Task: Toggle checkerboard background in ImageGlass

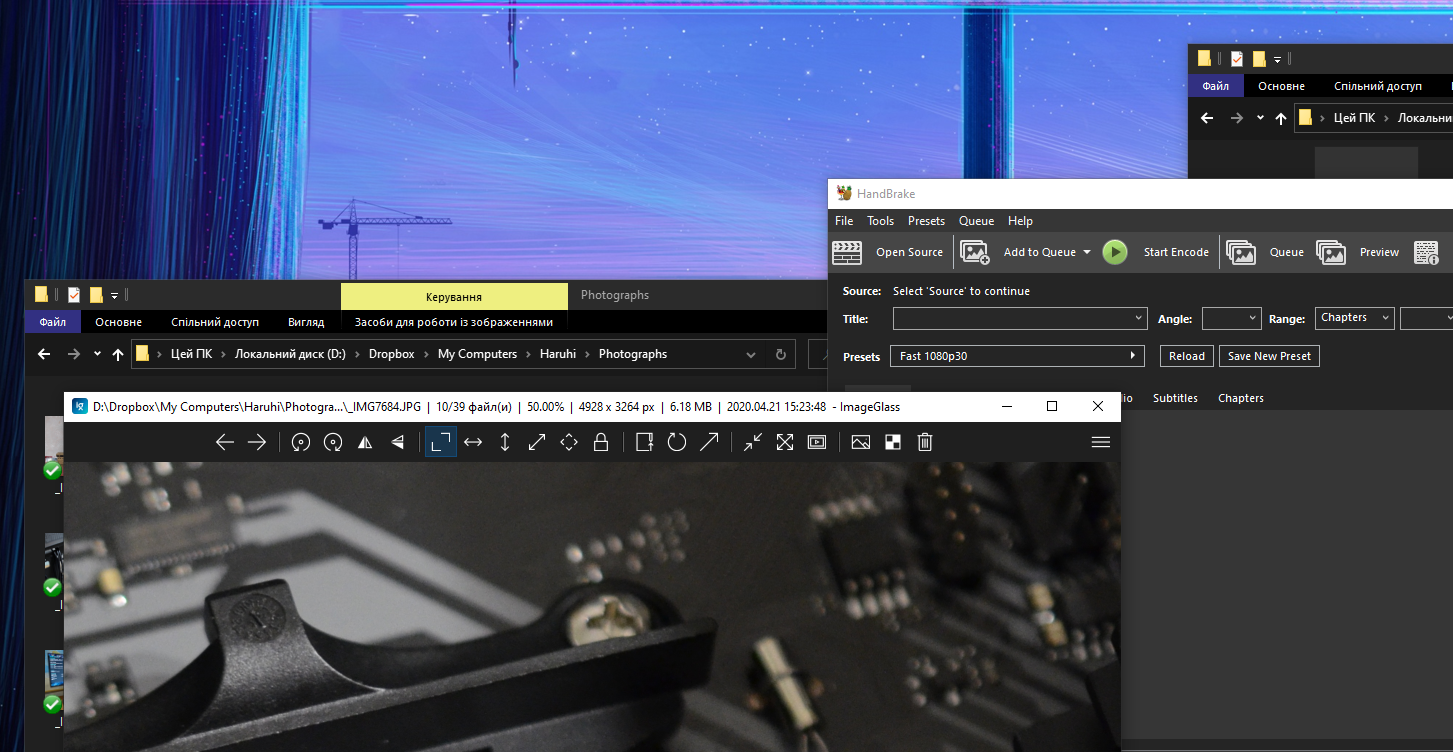Action: (893, 442)
